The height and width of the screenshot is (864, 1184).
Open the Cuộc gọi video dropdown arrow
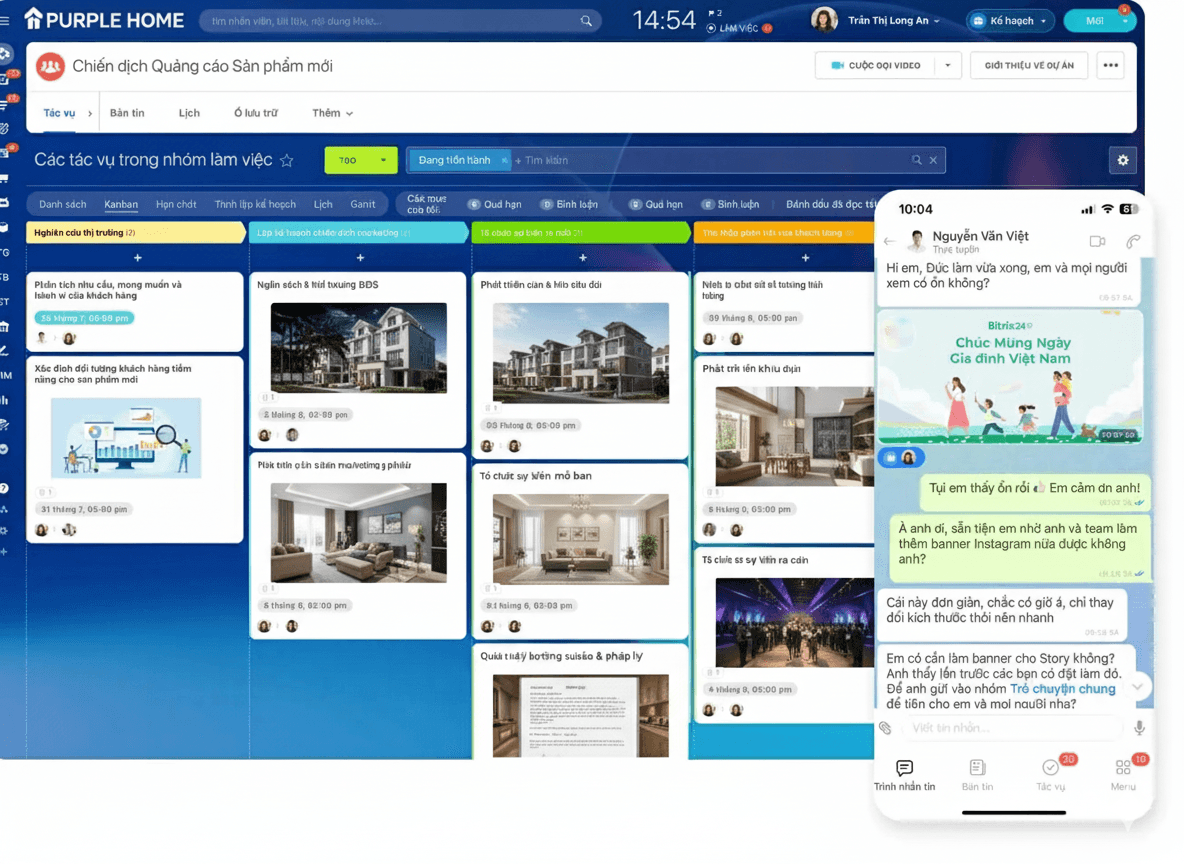pos(947,64)
